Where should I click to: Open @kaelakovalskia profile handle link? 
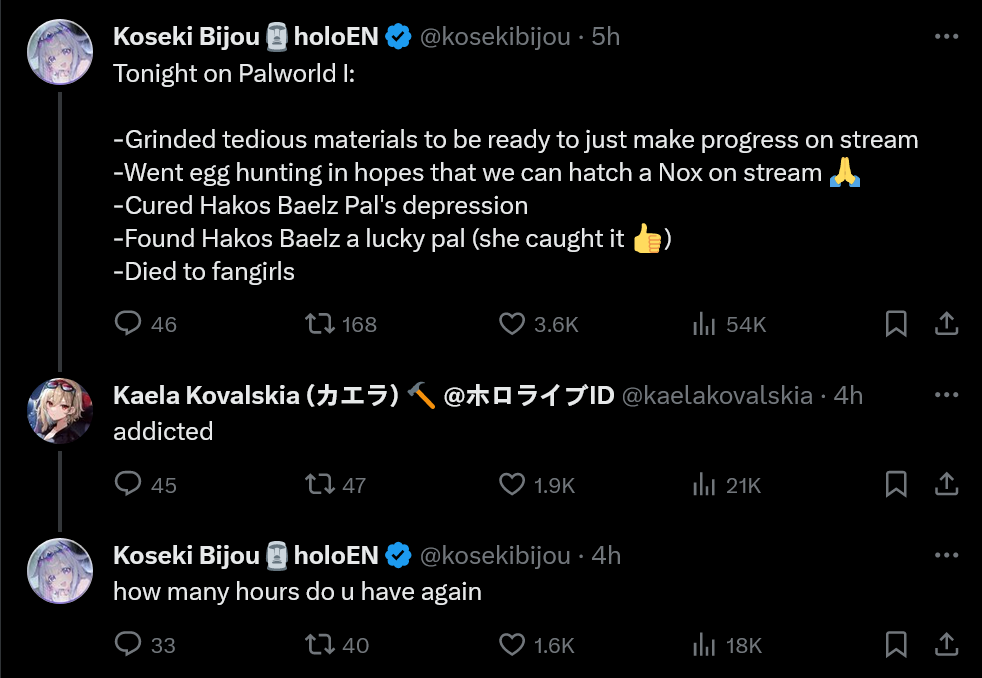(717, 396)
